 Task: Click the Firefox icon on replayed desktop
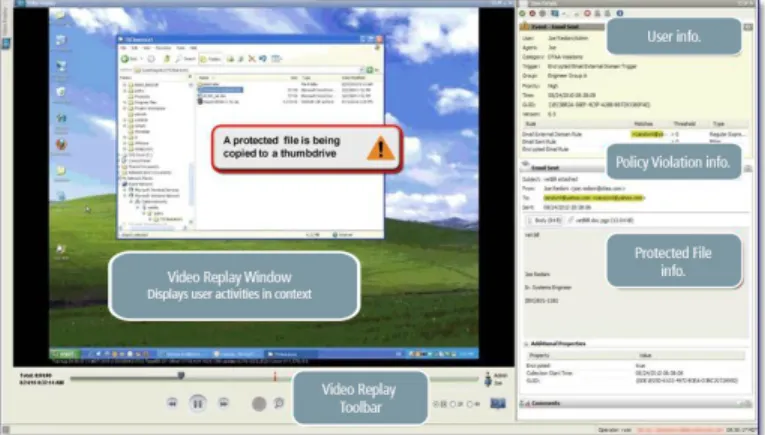point(61,144)
